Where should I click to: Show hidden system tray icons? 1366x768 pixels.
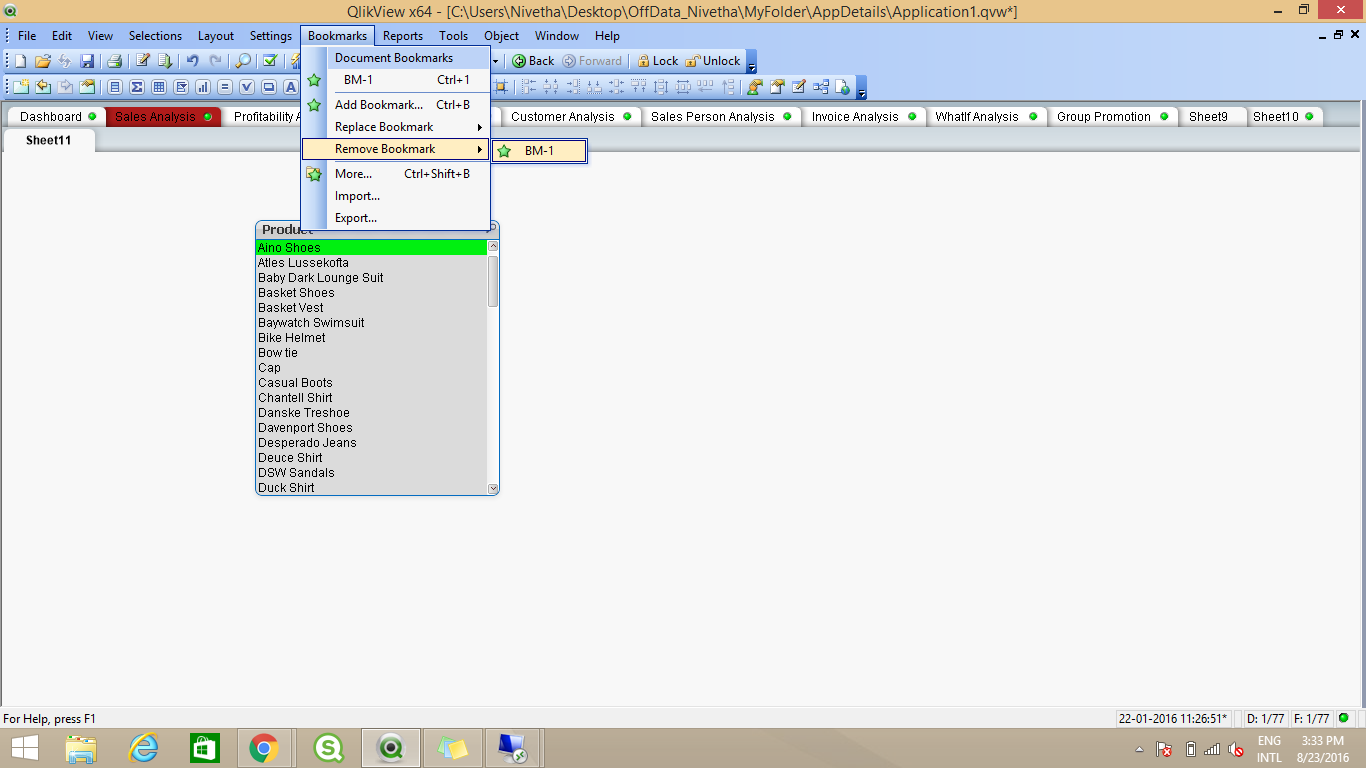click(1139, 749)
